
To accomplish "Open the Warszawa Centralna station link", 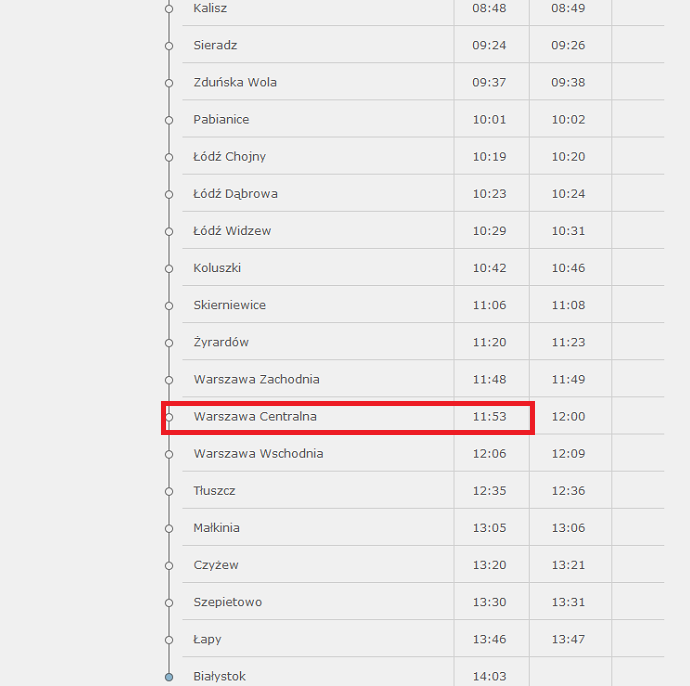I will pyautogui.click(x=255, y=416).
